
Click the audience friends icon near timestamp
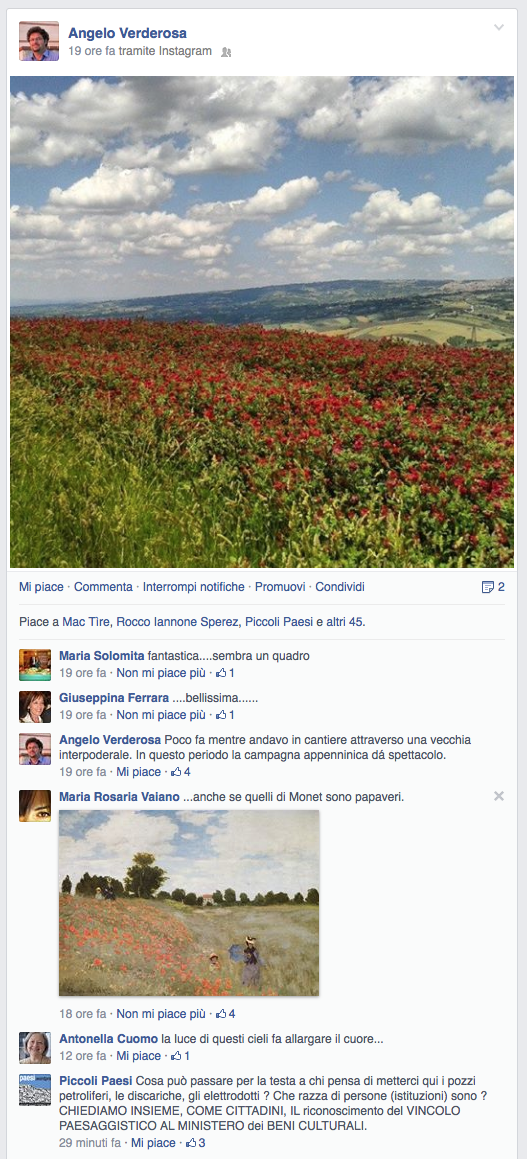click(226, 52)
